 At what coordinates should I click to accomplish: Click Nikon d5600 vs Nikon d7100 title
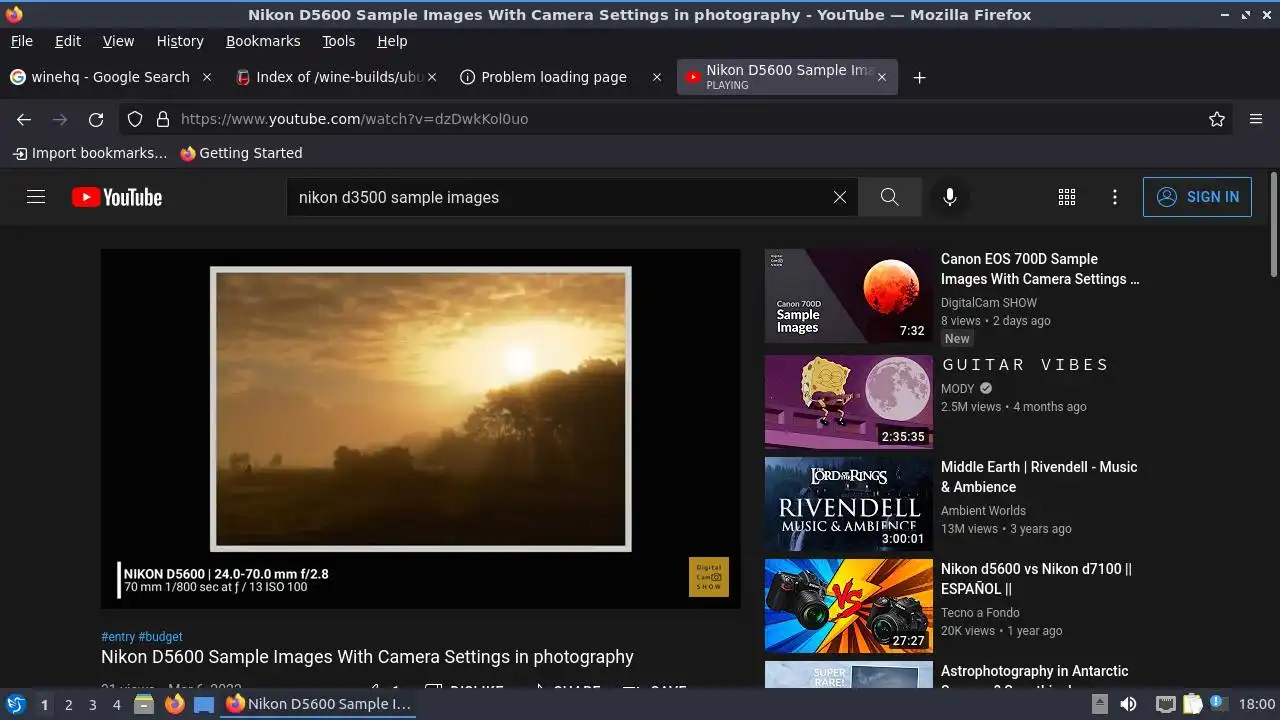(1036, 579)
